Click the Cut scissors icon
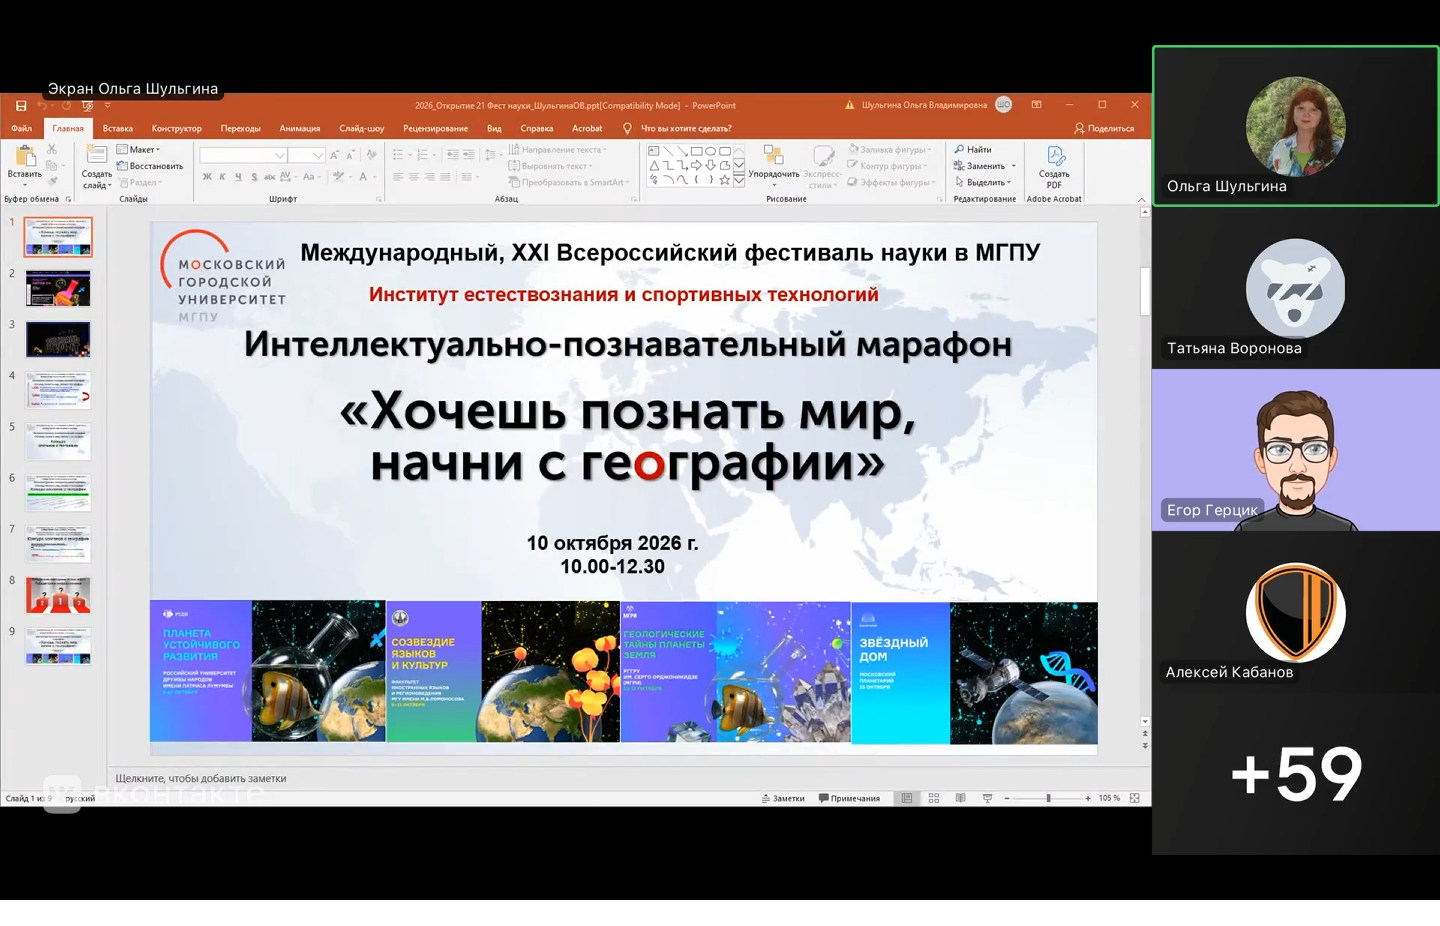The height and width of the screenshot is (926, 1440). tap(52, 149)
